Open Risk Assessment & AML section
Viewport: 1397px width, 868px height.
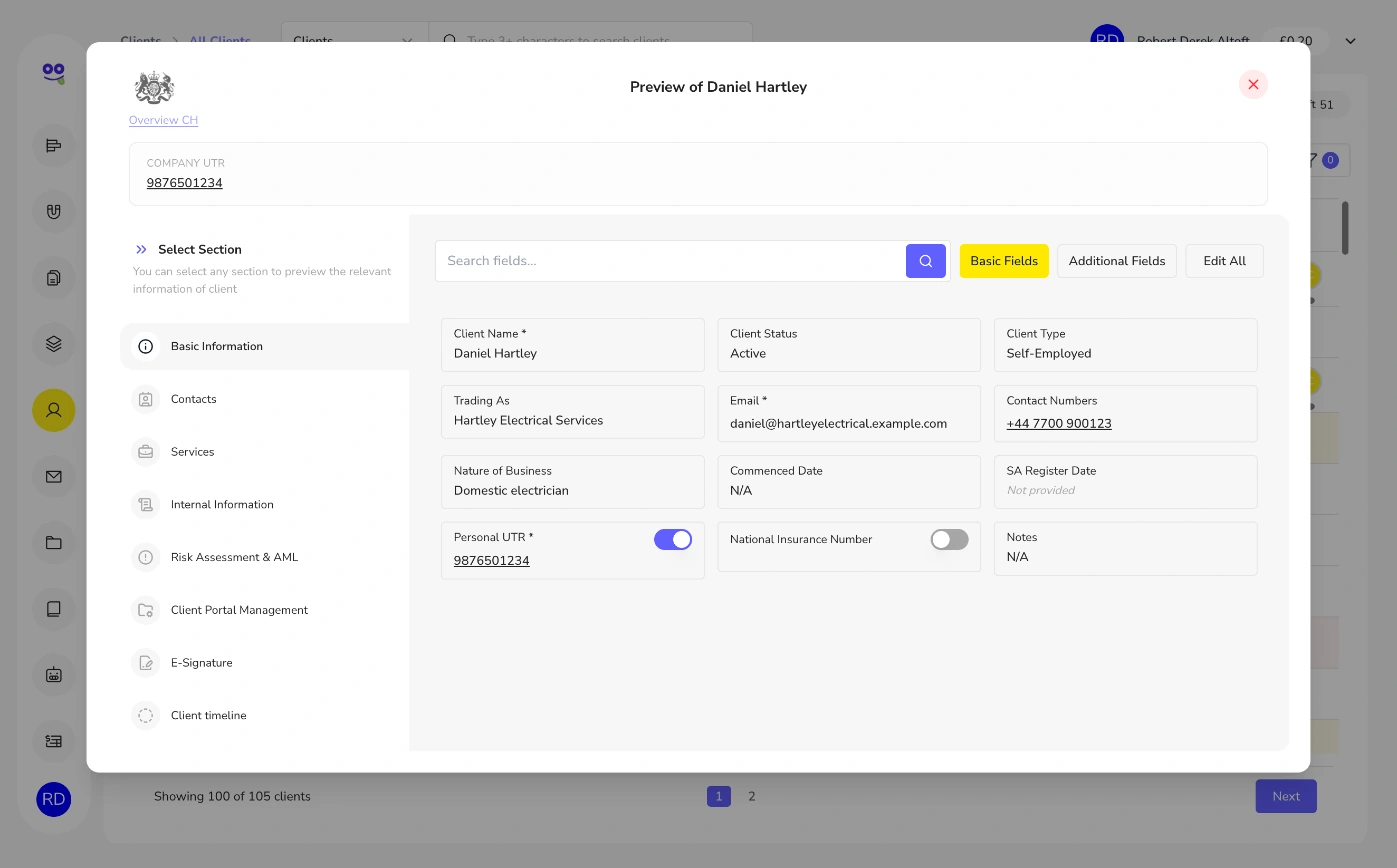[265, 557]
